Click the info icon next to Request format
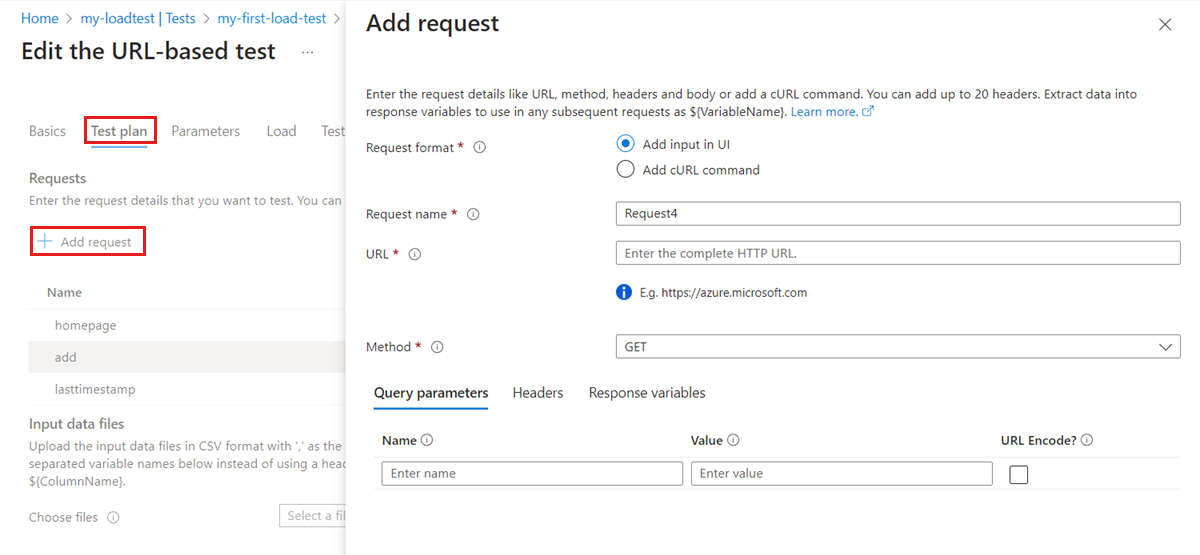 479,147
